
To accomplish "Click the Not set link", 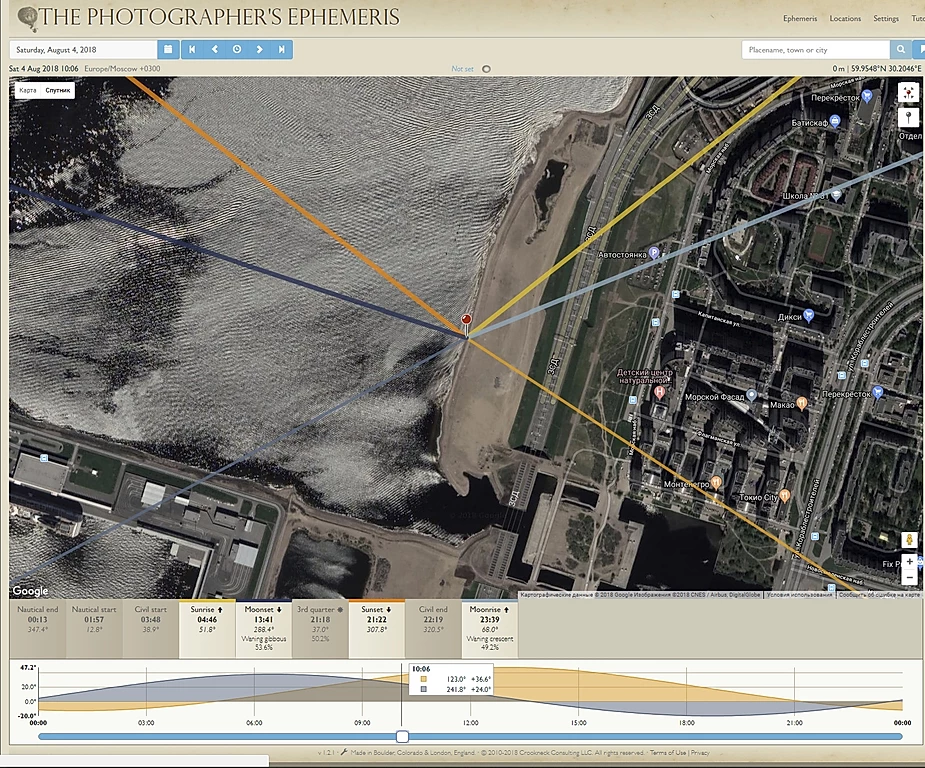I will click(x=462, y=69).
